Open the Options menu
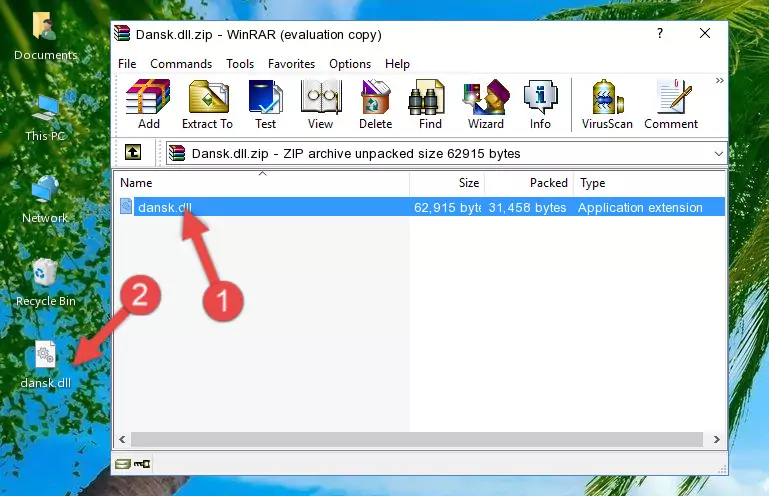Screen dimensions: 769x496 point(350,64)
